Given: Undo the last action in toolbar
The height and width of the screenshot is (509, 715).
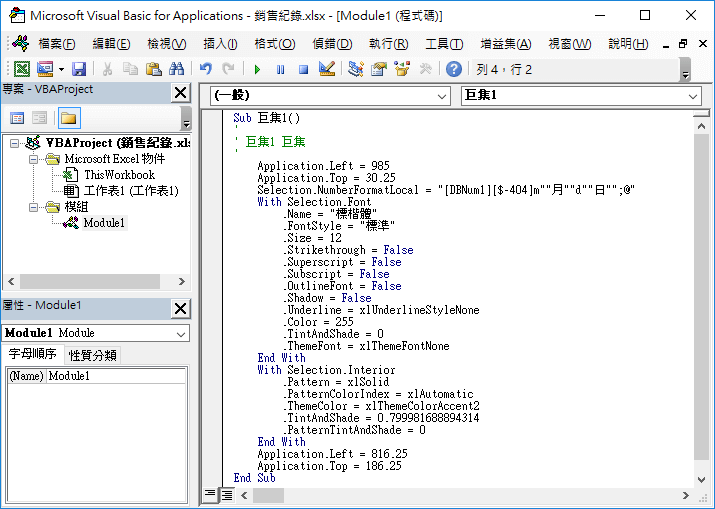Looking at the screenshot, I should tap(206, 69).
